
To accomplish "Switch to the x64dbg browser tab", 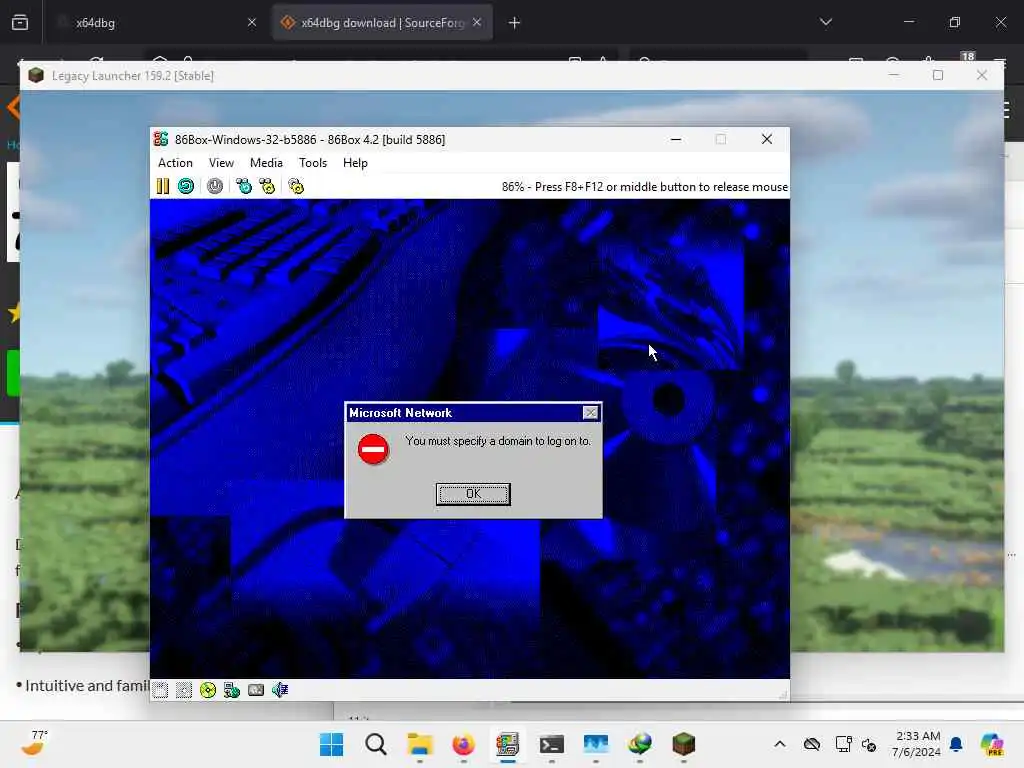I will pyautogui.click(x=157, y=23).
